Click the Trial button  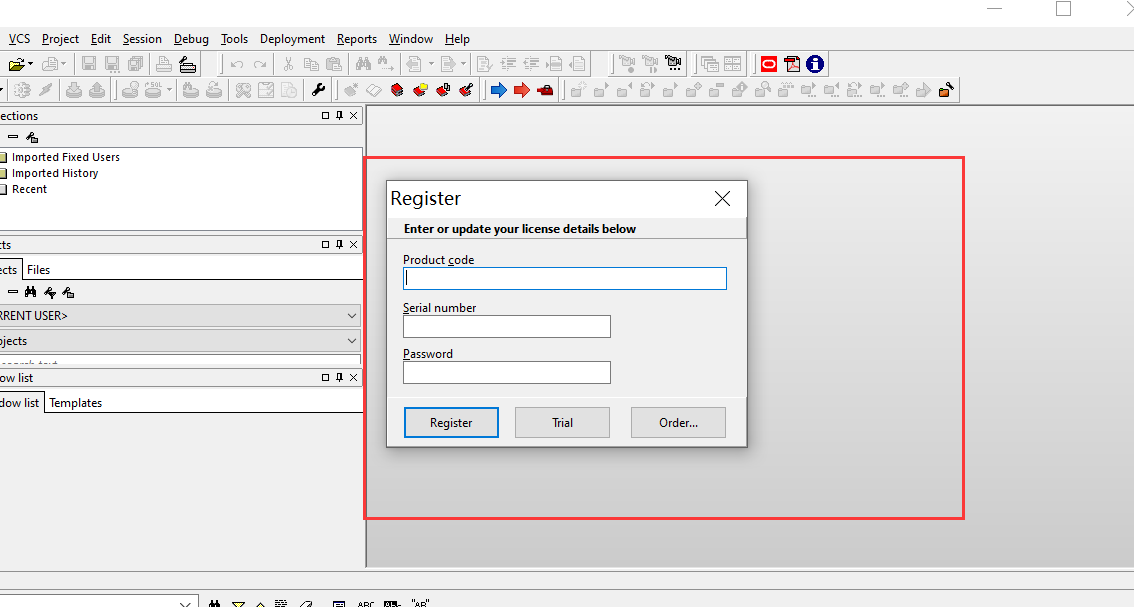pos(562,423)
